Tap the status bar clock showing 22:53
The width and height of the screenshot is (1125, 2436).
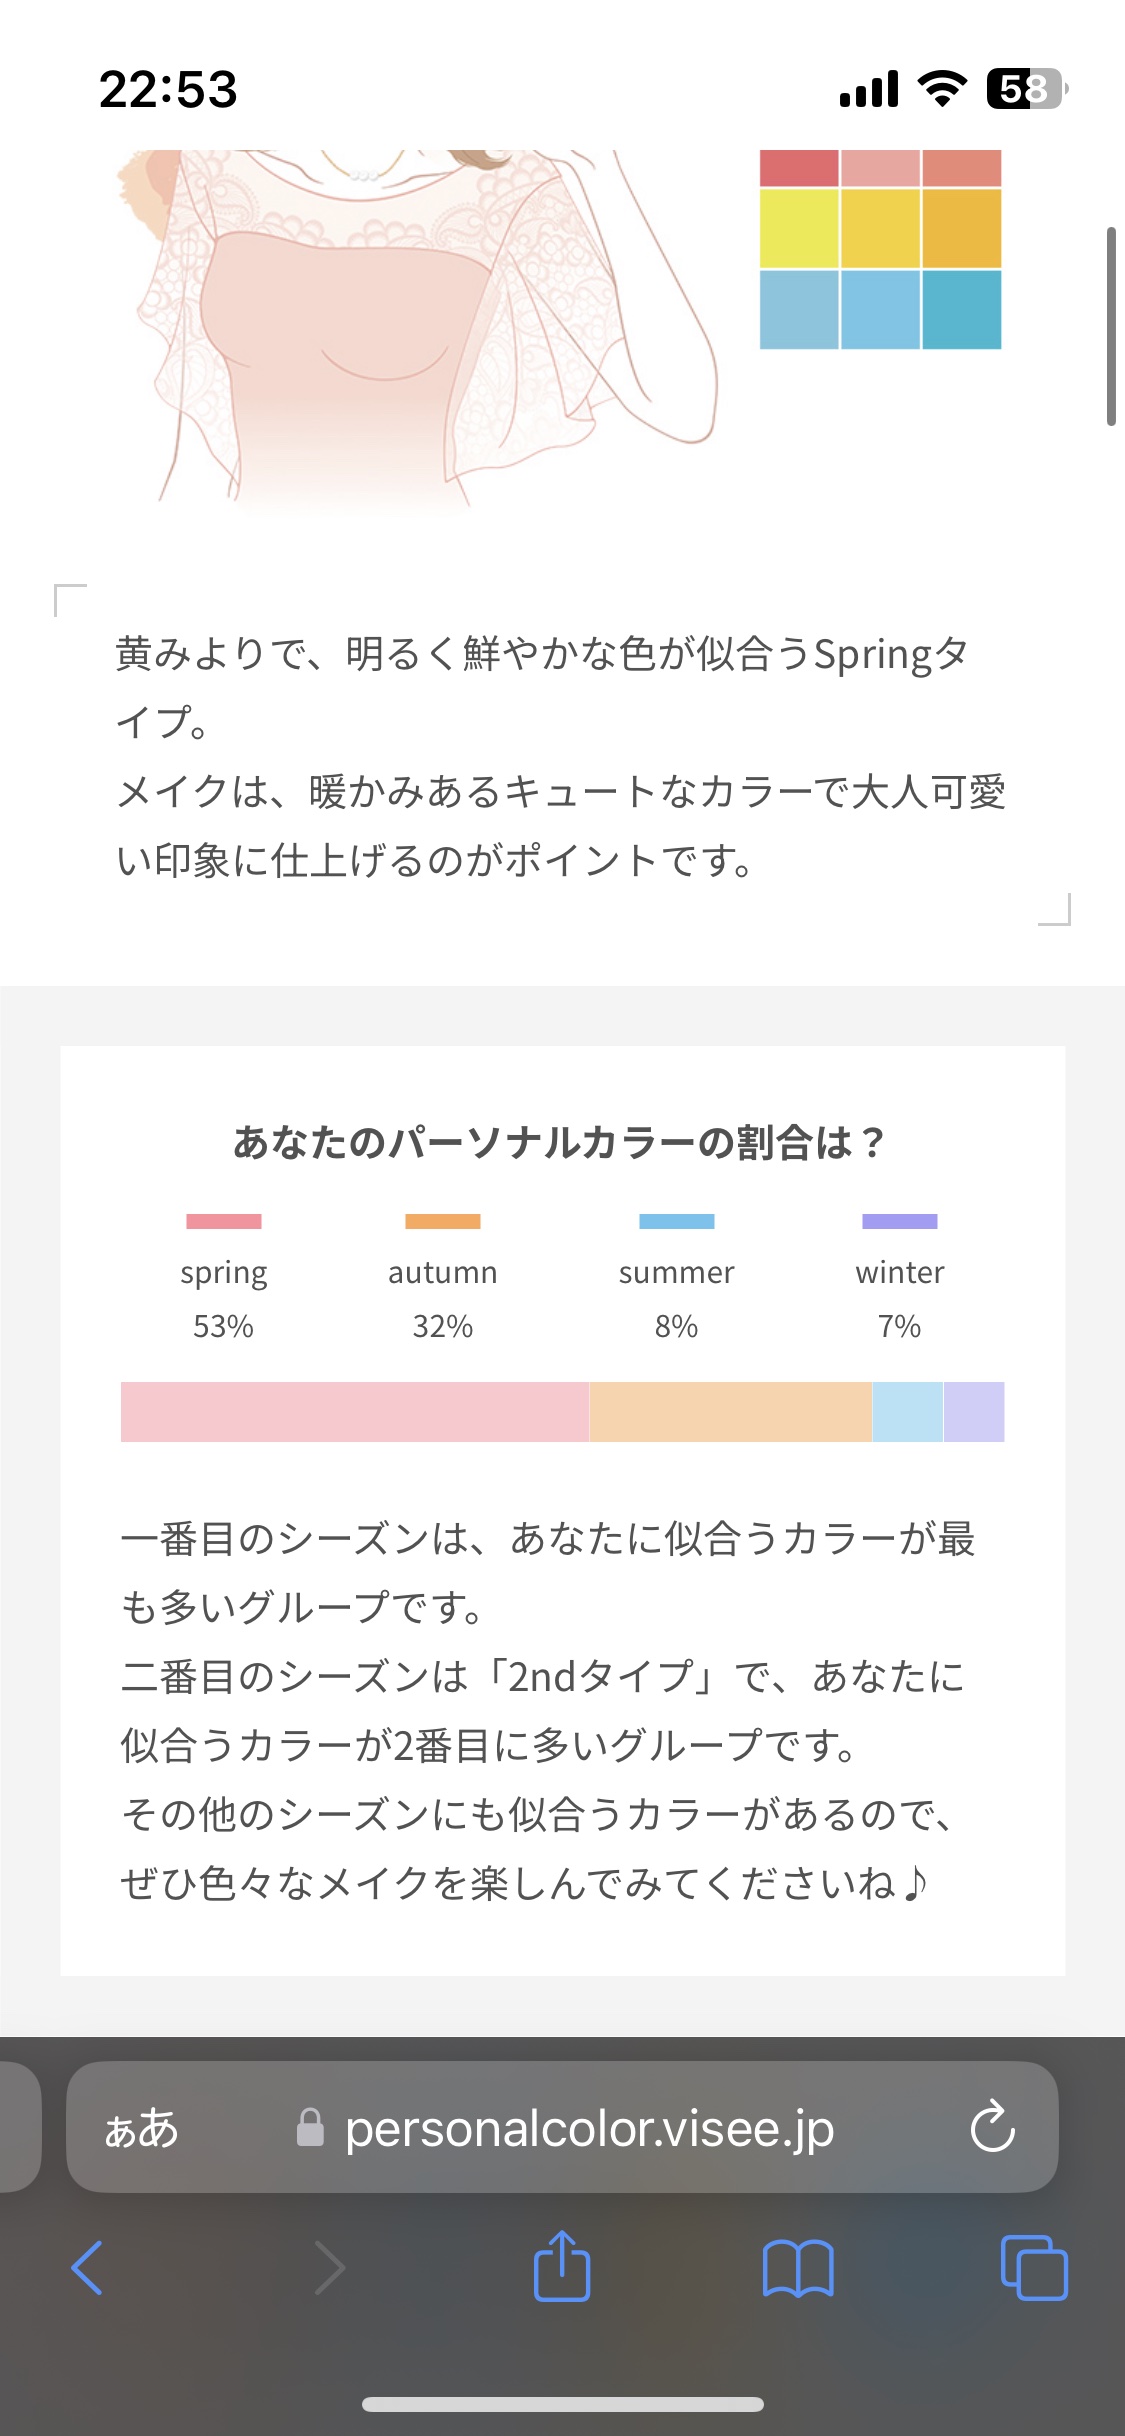[168, 89]
